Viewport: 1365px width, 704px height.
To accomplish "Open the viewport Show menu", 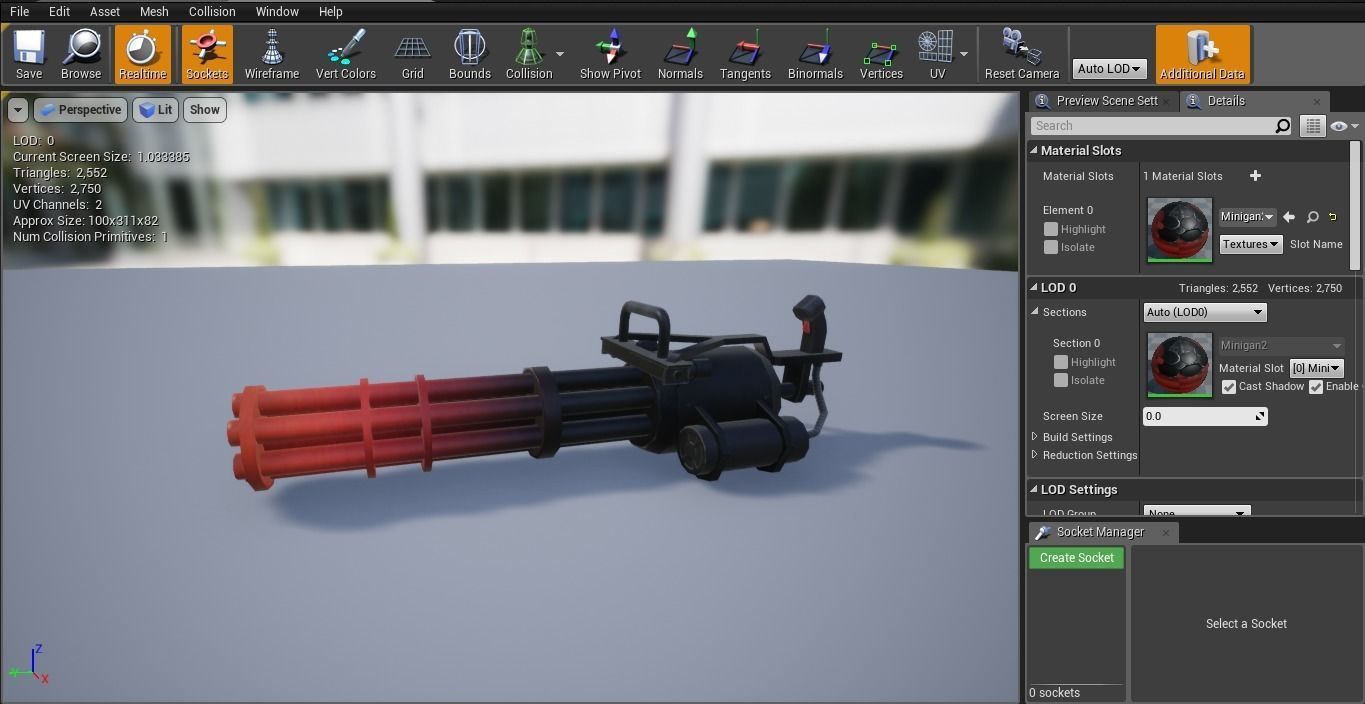I will (x=205, y=110).
